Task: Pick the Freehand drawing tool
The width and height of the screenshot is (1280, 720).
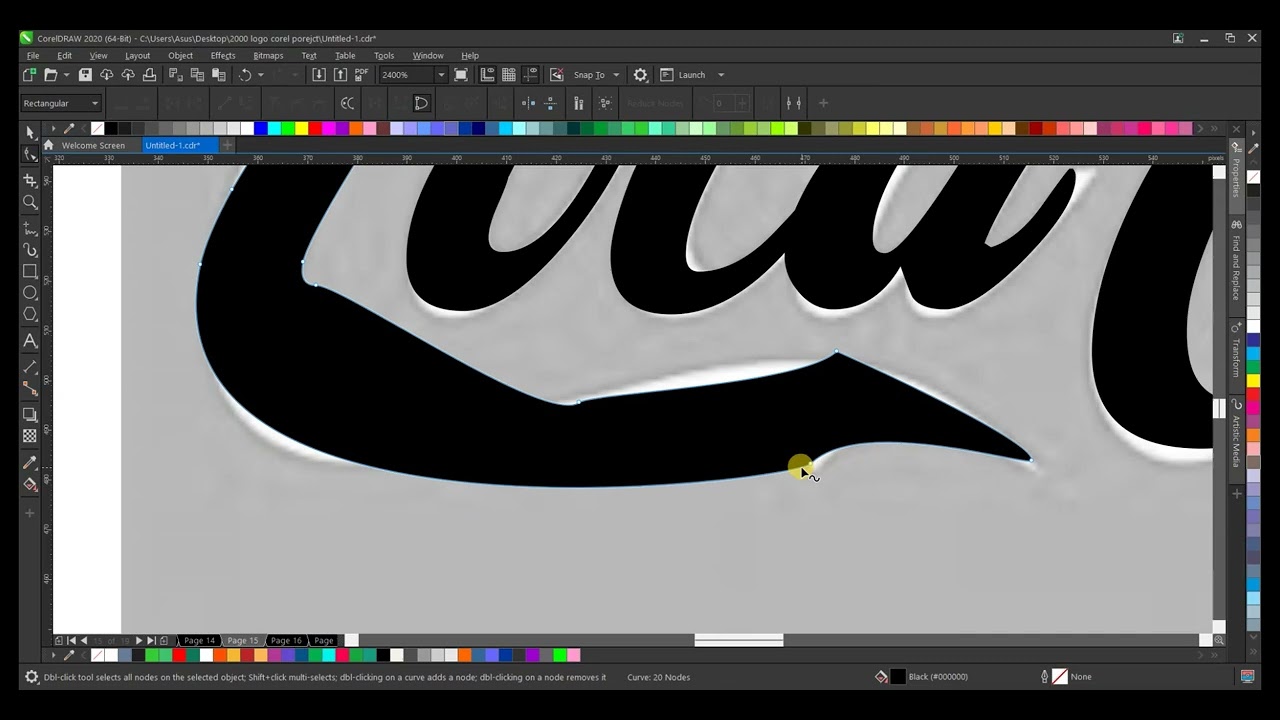Action: pyautogui.click(x=30, y=229)
